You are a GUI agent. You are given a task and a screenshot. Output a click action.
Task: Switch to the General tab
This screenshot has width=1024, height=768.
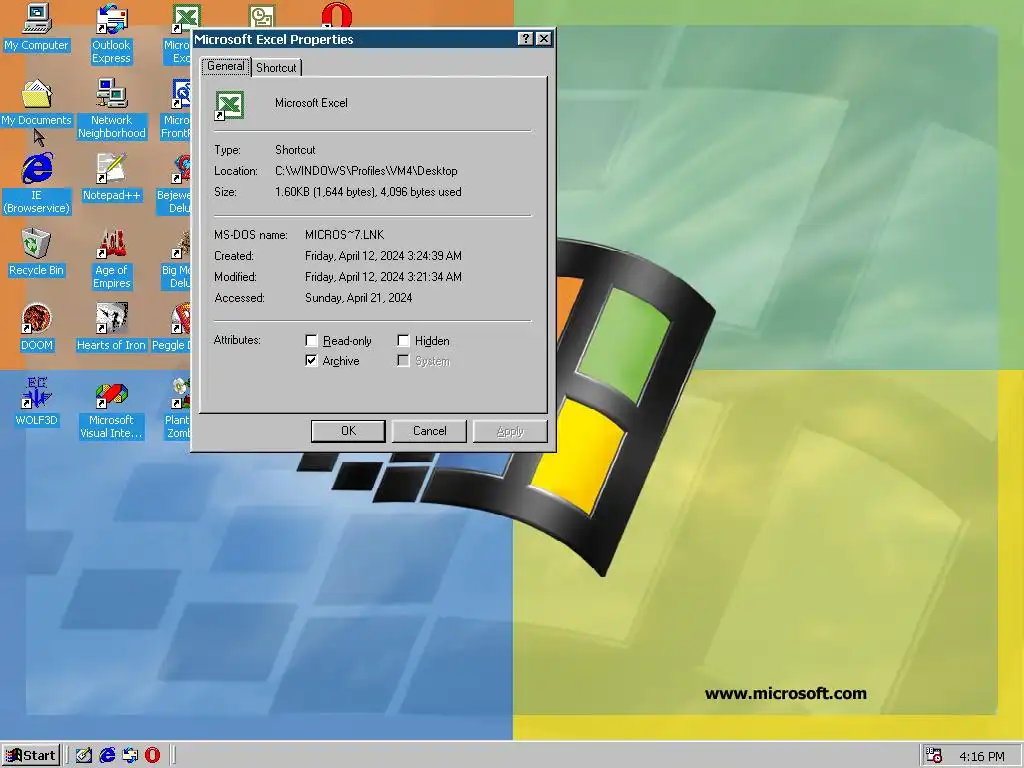(226, 67)
